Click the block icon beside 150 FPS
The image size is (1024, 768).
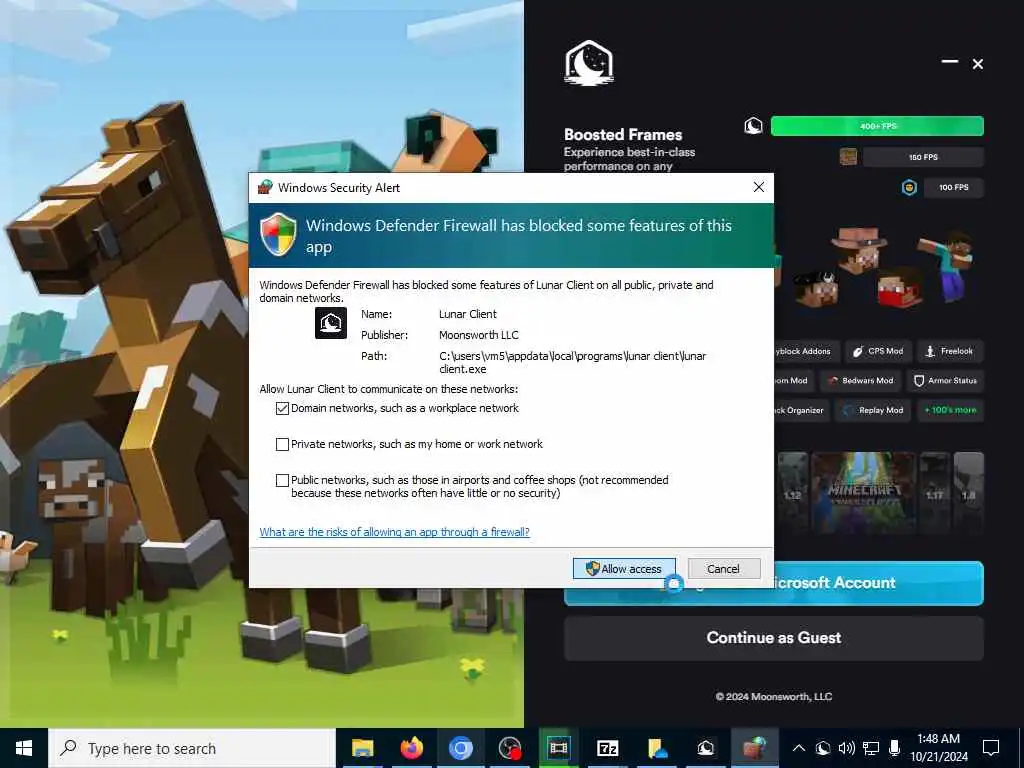pos(848,157)
